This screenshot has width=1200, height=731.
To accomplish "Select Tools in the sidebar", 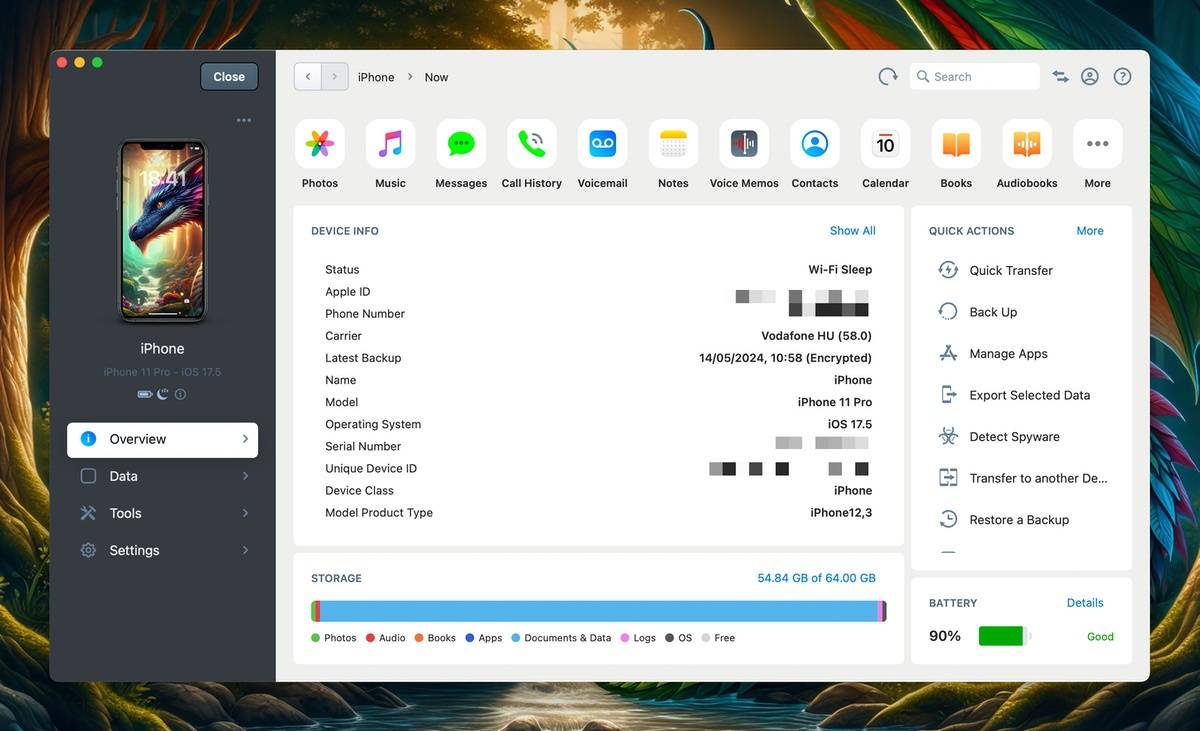I will [162, 513].
